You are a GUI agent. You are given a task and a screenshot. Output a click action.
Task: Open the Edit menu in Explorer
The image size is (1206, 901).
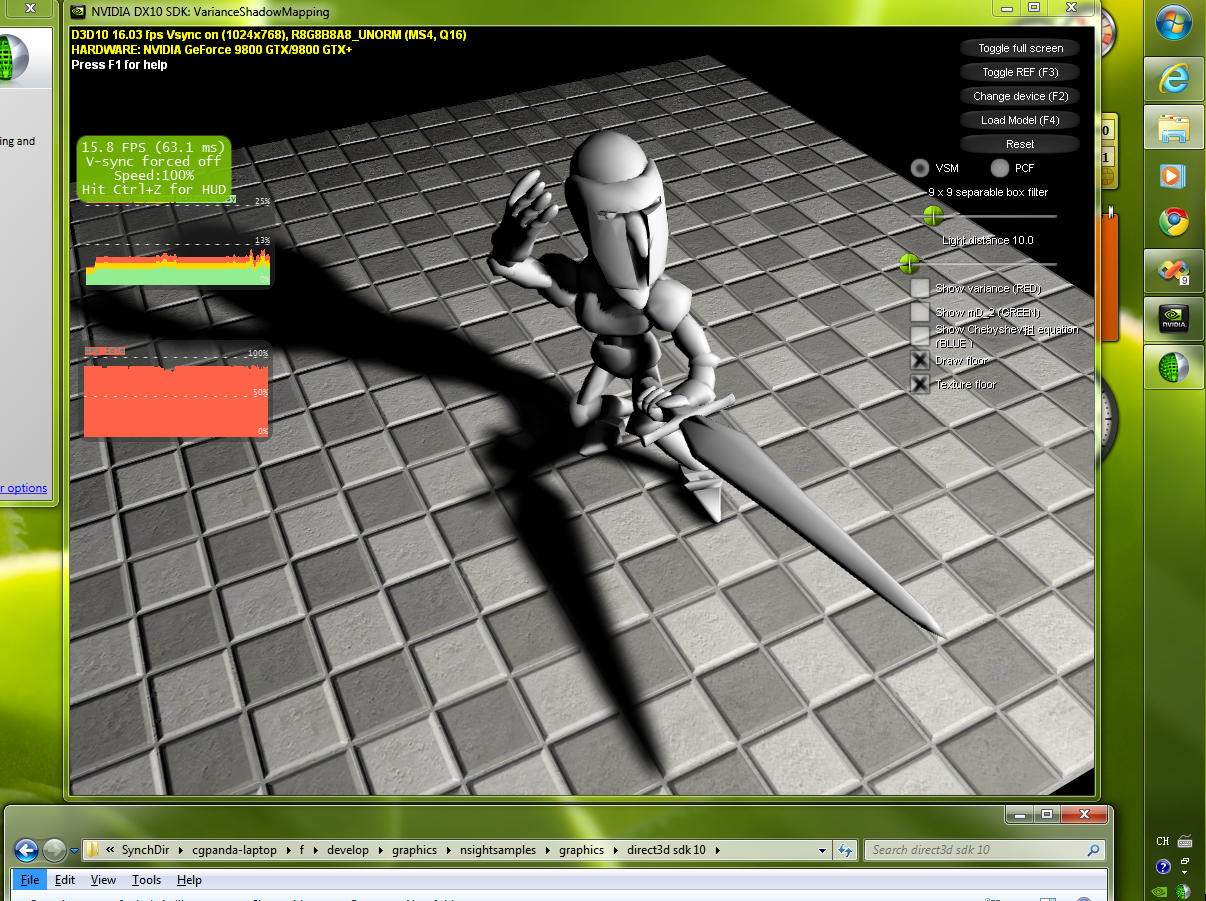click(x=65, y=880)
